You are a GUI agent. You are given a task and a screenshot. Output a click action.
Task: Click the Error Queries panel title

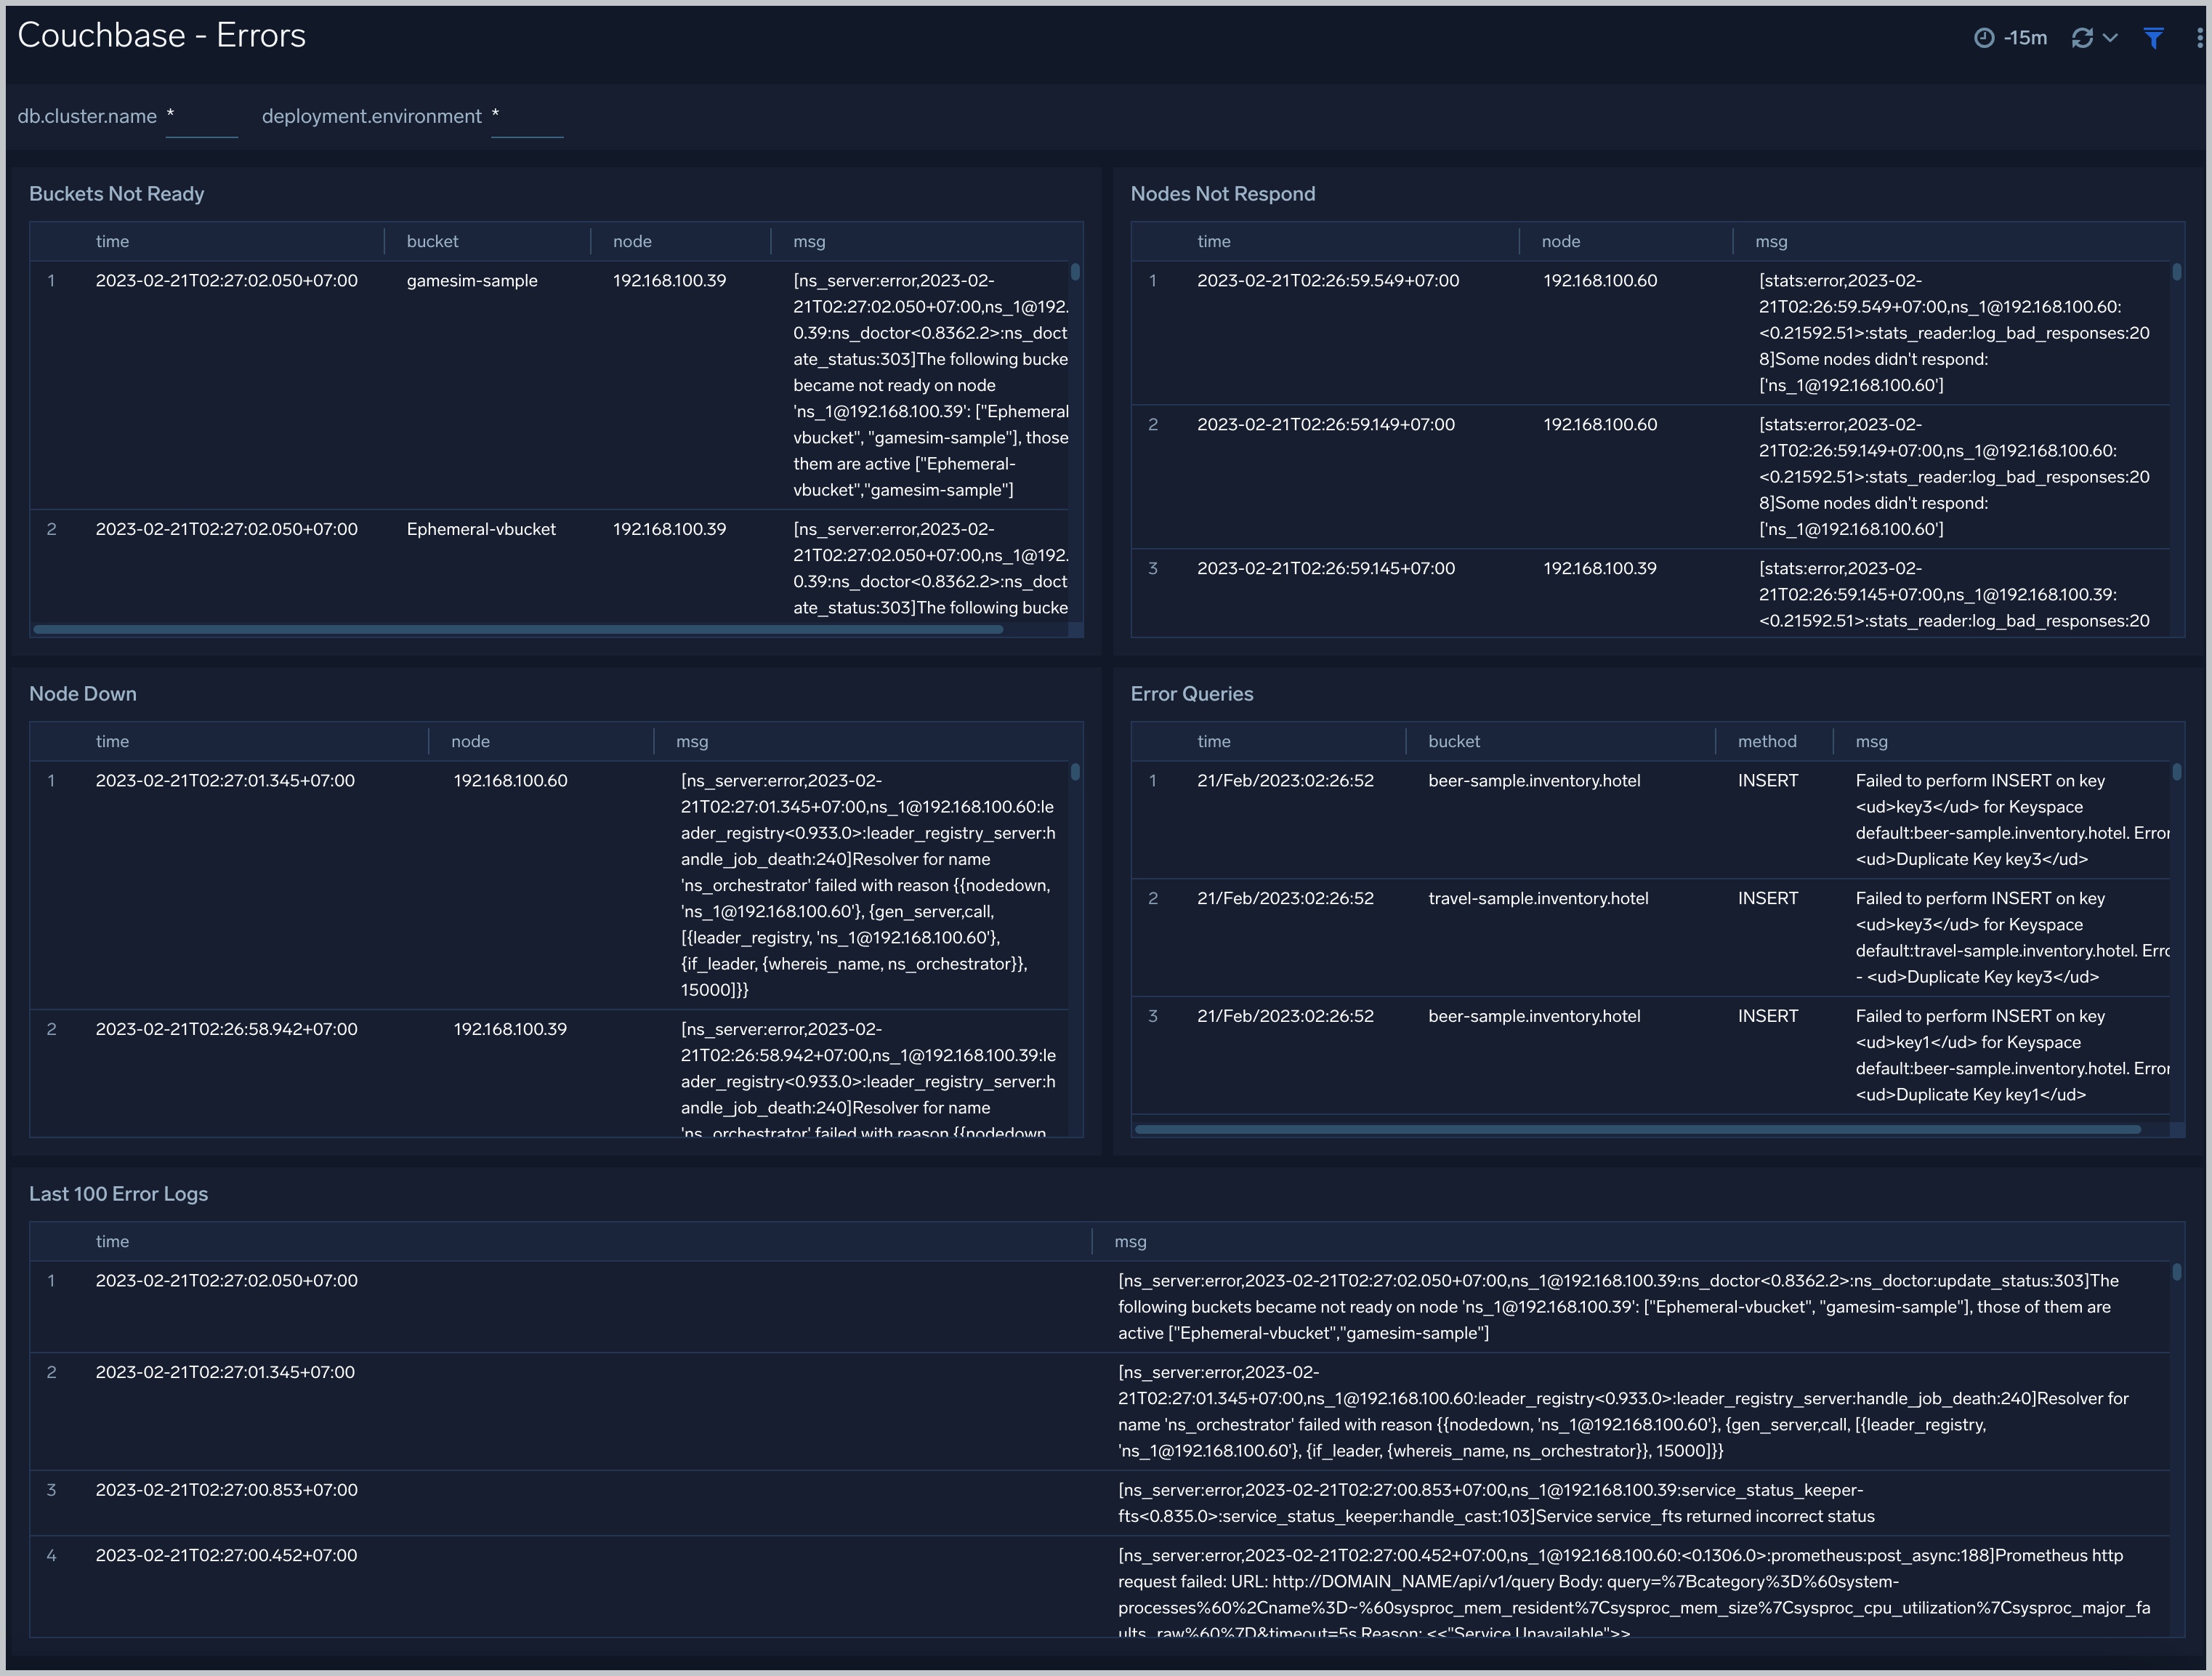point(1191,694)
